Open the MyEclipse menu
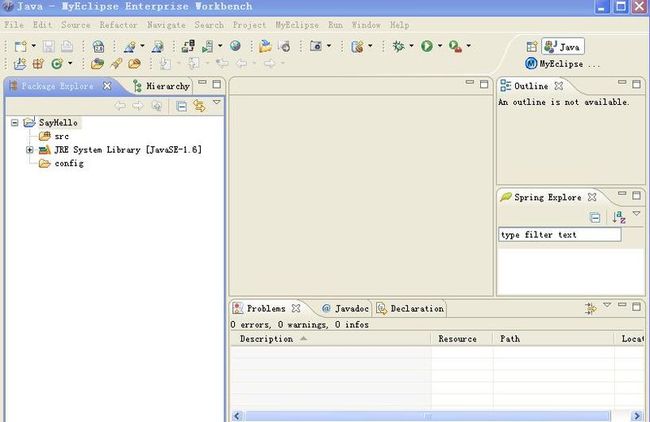 click(297, 25)
